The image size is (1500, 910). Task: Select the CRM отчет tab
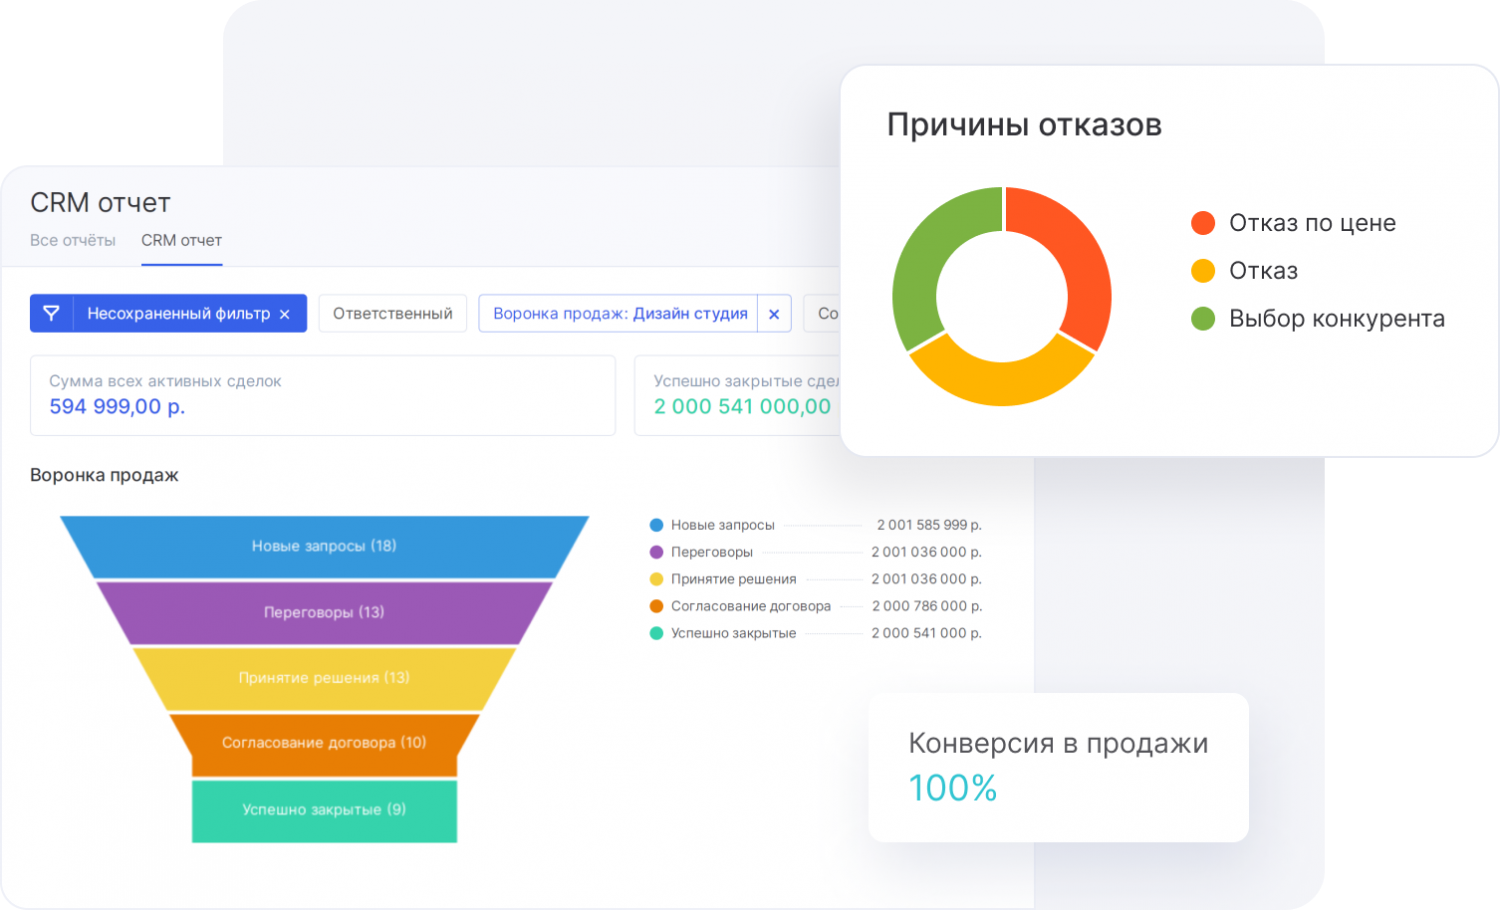coord(181,240)
